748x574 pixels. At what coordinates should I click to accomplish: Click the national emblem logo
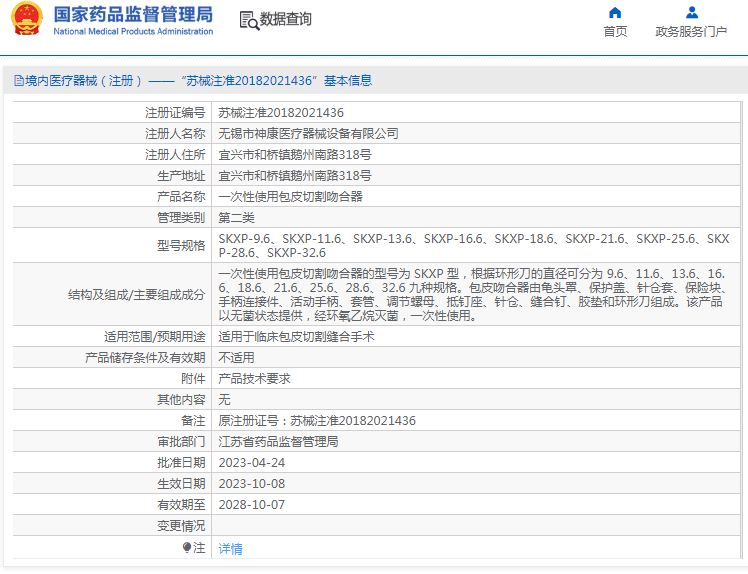point(27,19)
